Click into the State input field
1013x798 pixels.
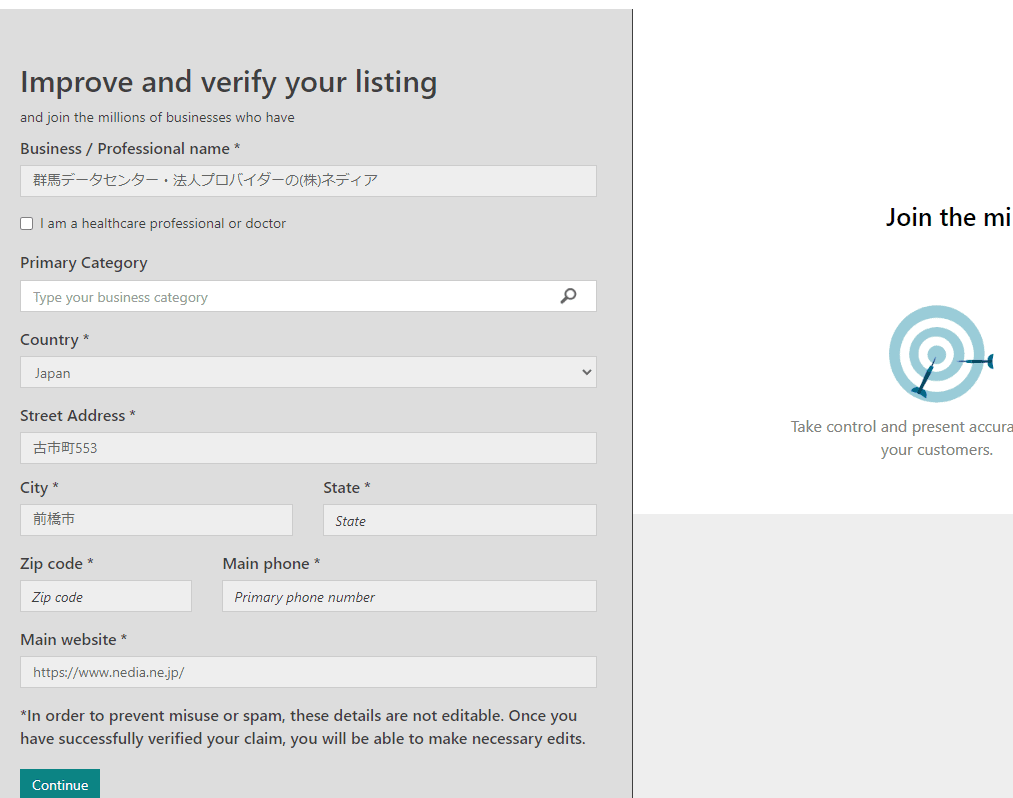tap(460, 520)
